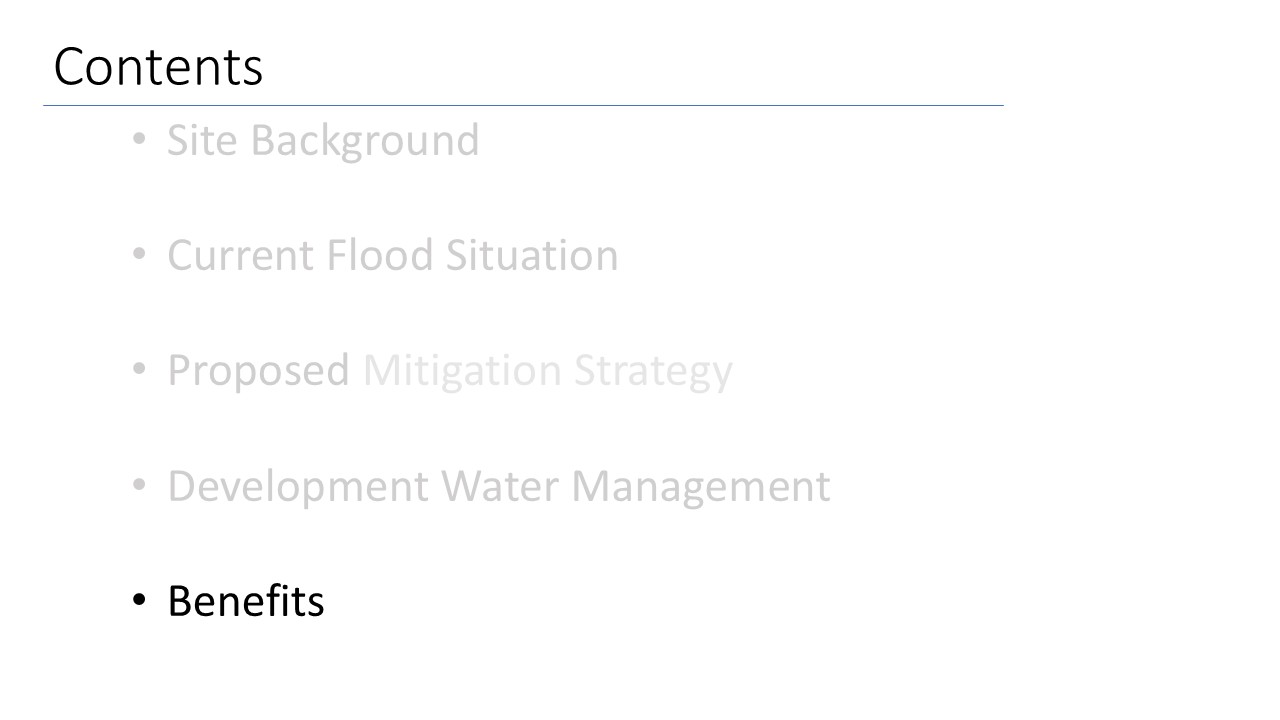This screenshot has width=1280, height=720.
Task: Click the faded word Strategy
Action: (x=653, y=371)
